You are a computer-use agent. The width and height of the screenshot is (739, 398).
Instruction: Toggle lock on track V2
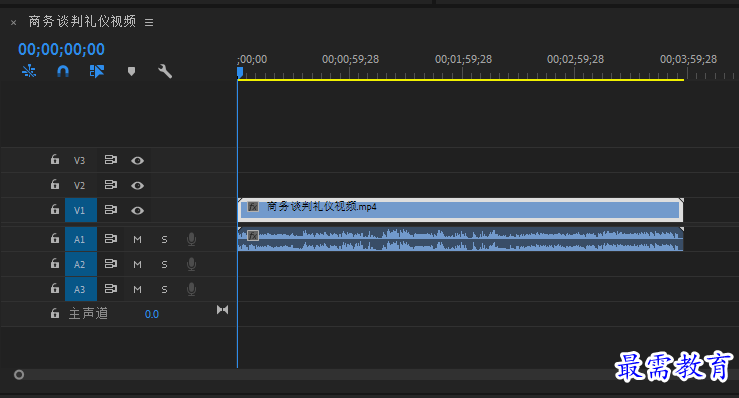point(55,185)
